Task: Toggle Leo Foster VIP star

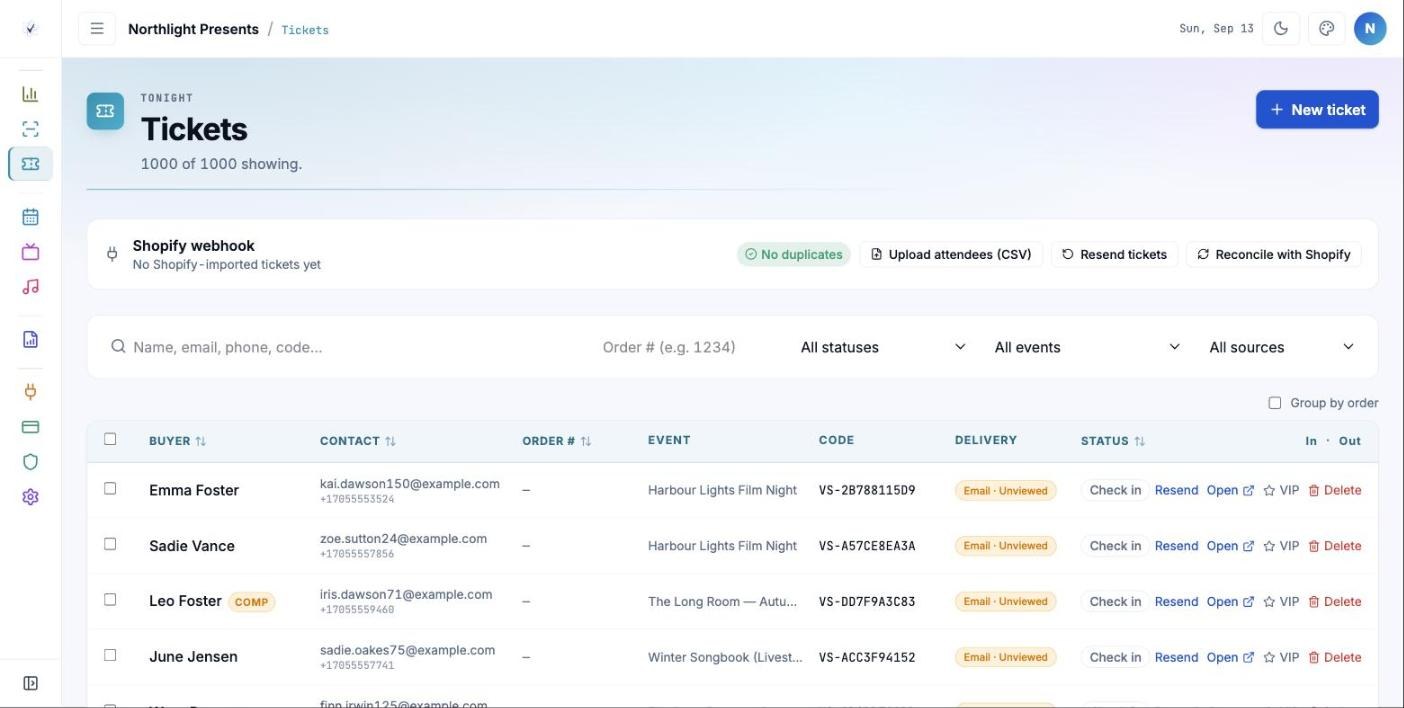Action: click(1281, 601)
